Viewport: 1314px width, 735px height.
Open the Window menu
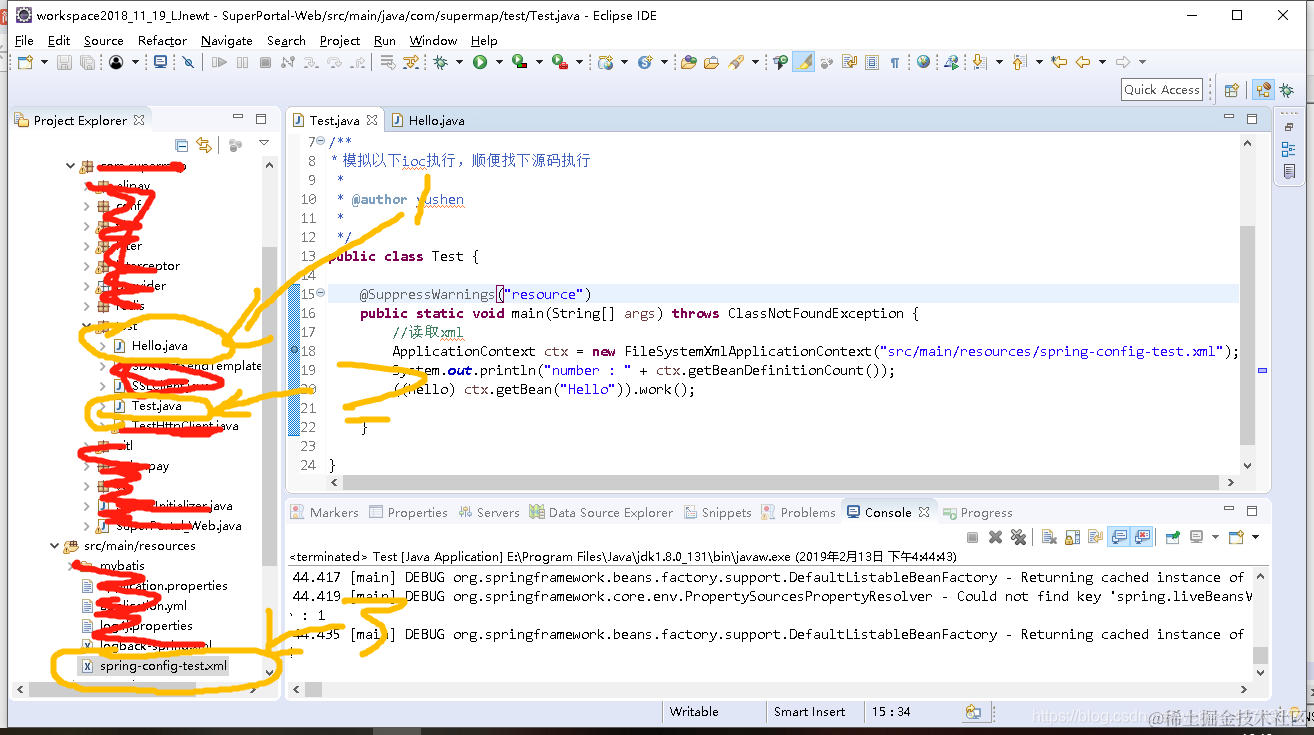[433, 40]
